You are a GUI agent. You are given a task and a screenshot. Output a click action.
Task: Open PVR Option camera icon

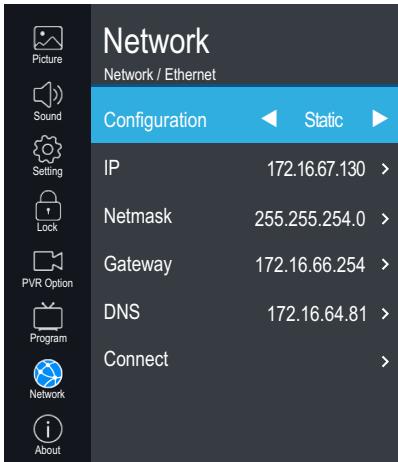pos(48,261)
